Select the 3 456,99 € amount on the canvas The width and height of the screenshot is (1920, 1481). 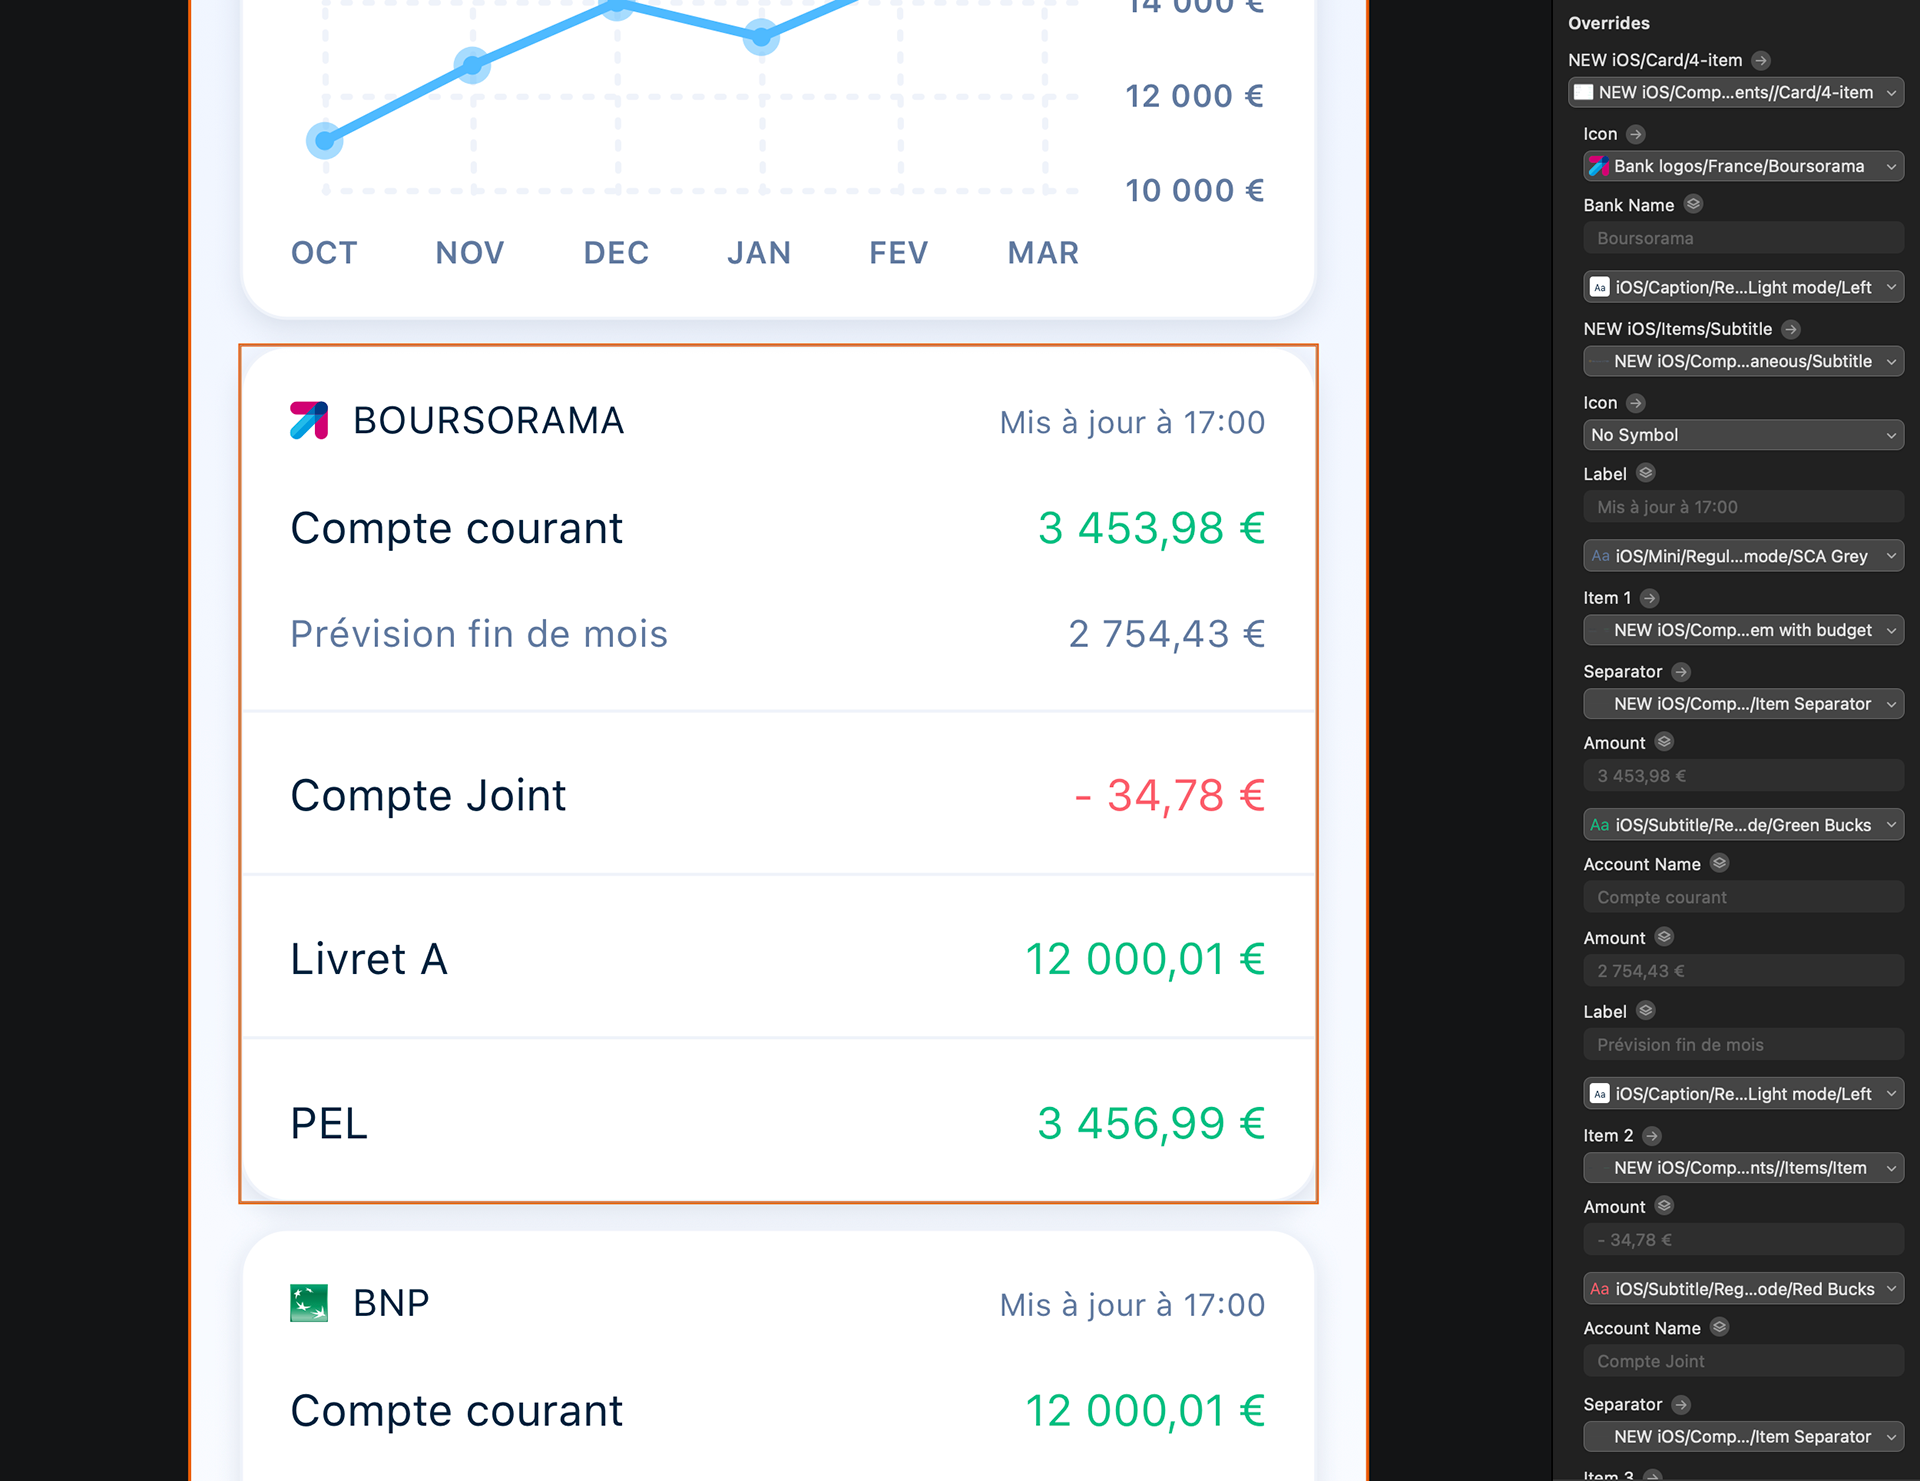pos(1151,1124)
